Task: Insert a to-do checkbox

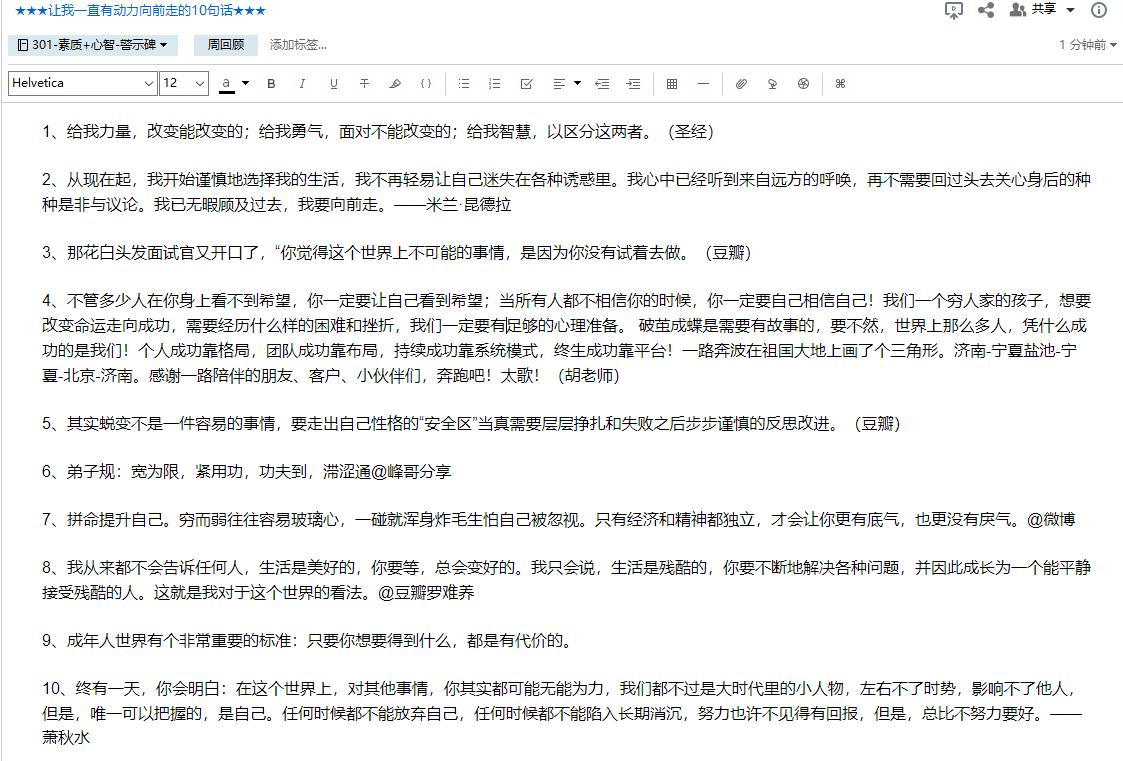Action: [x=526, y=84]
